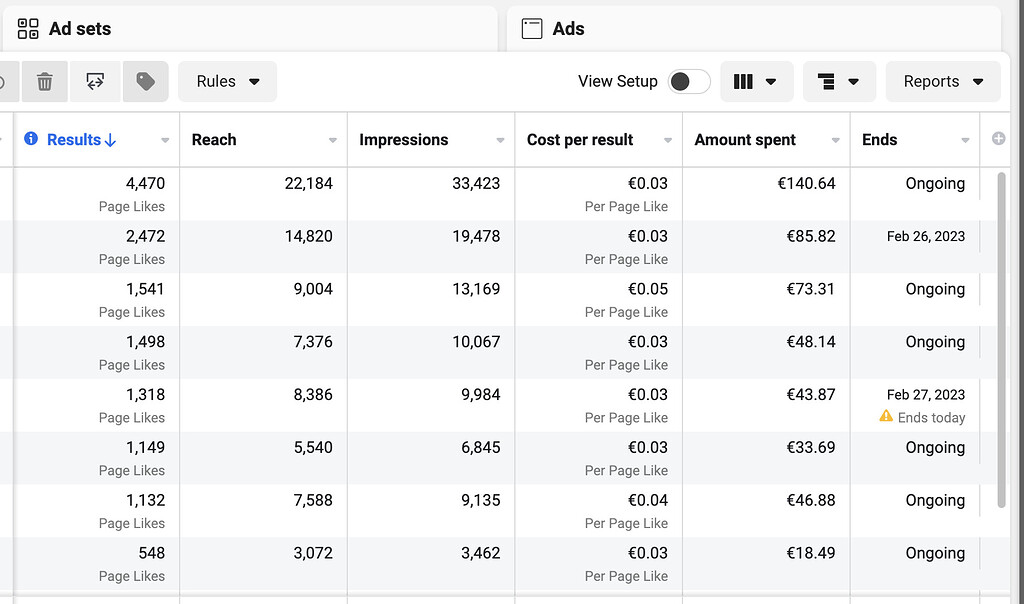
Task: Open Cost per result column arrow
Action: point(668,140)
